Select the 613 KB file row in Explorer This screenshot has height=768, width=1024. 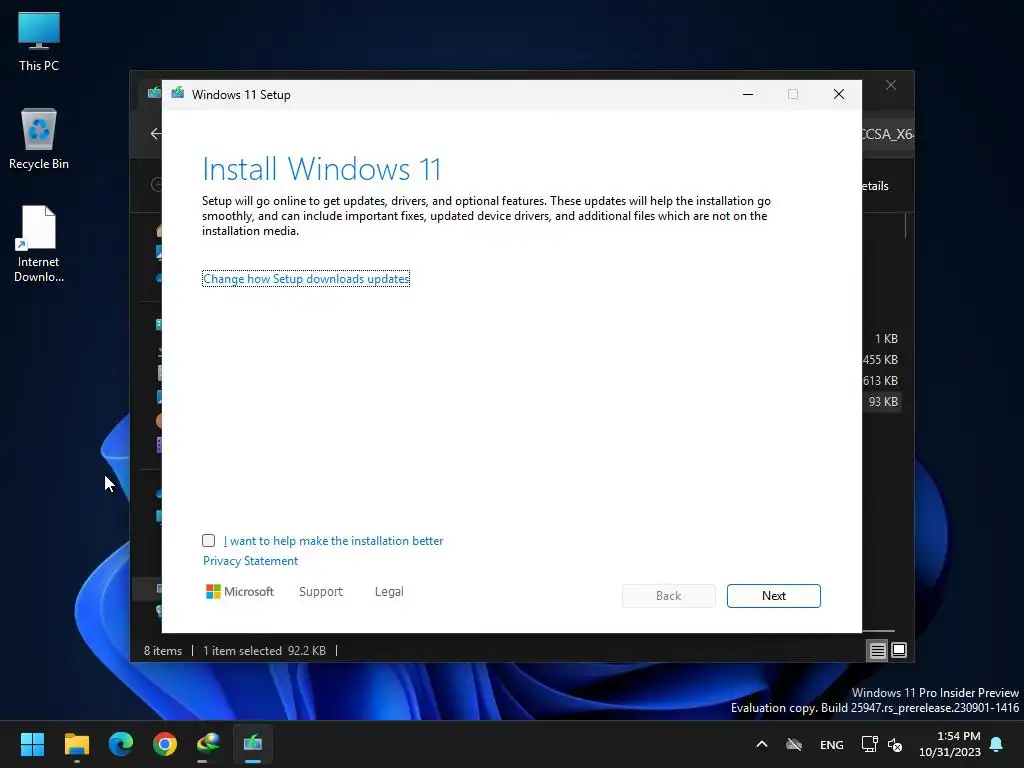coord(880,381)
